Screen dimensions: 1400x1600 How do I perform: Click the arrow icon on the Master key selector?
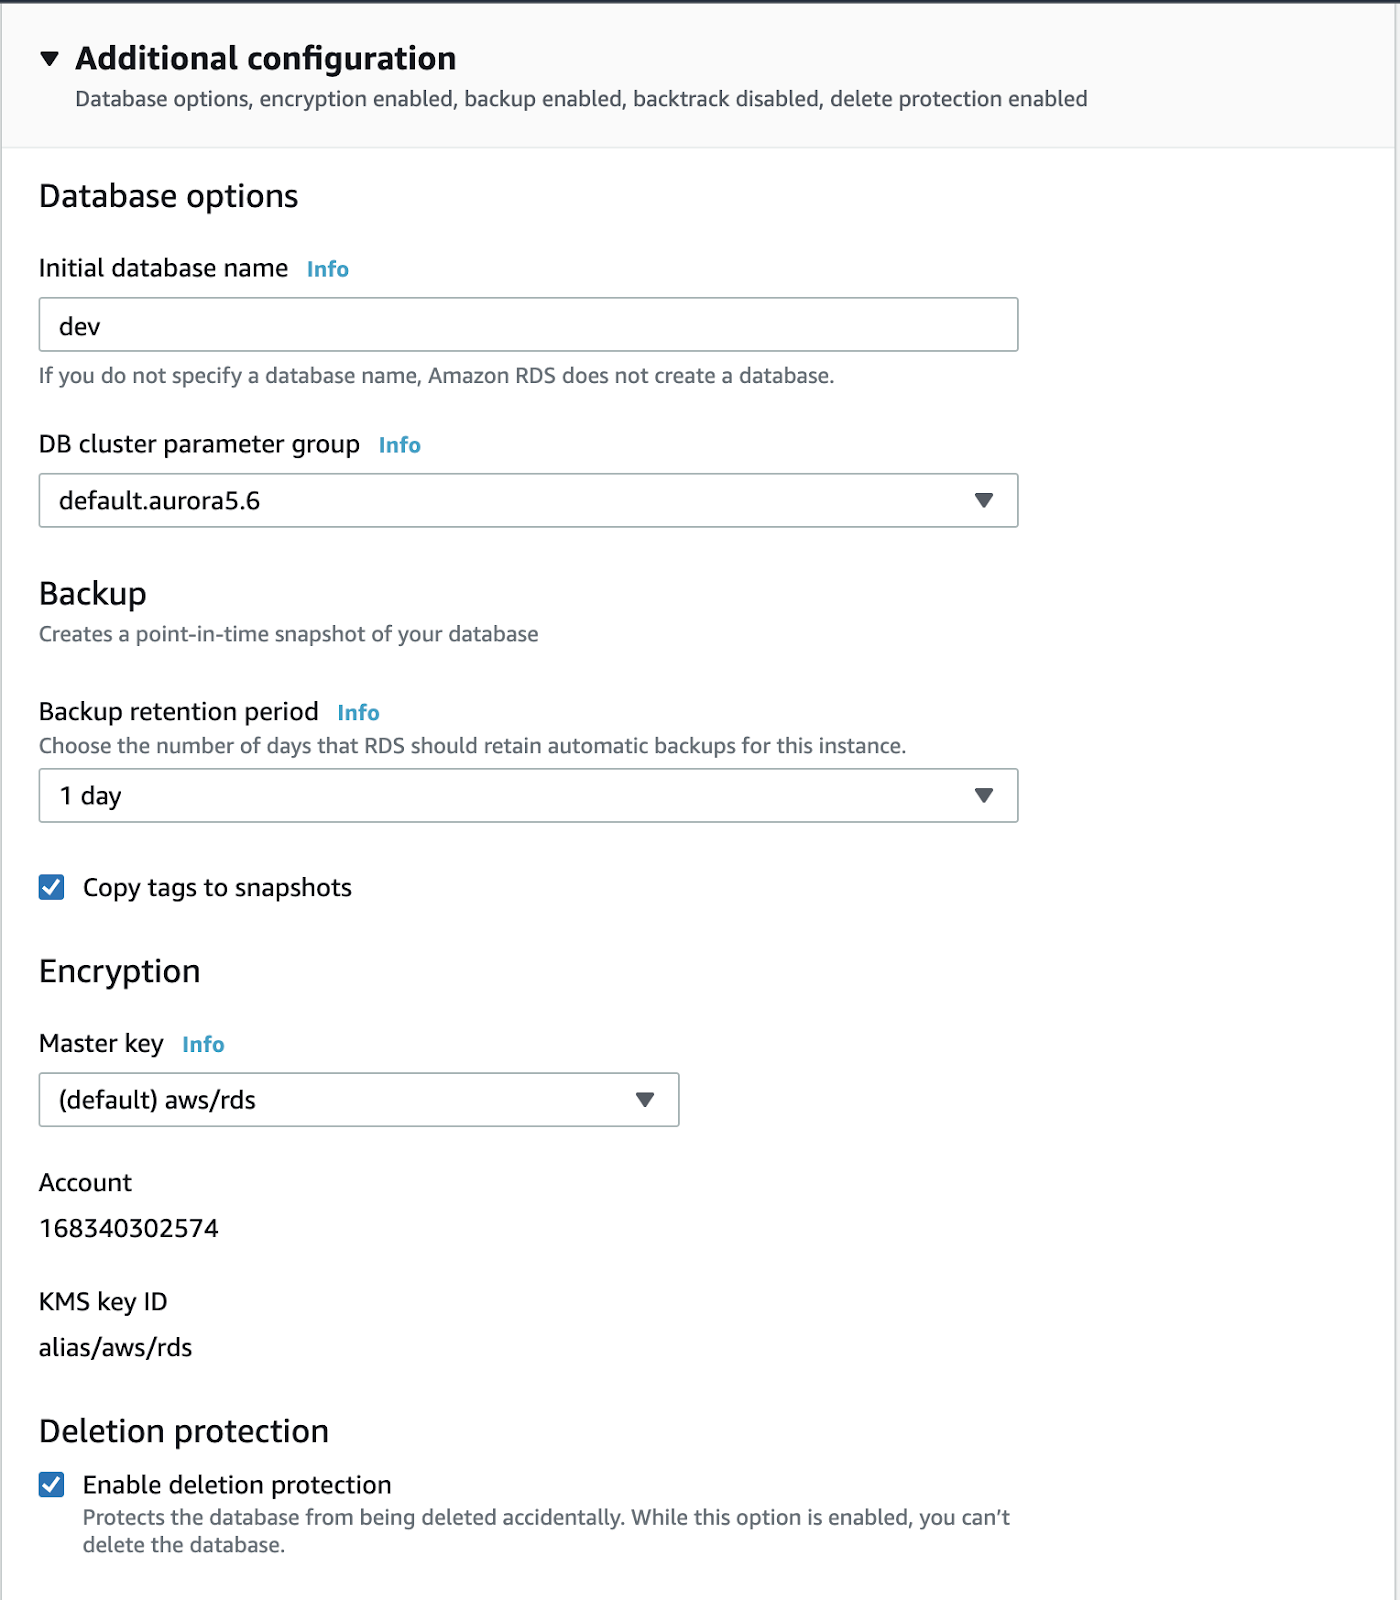[x=645, y=1100]
